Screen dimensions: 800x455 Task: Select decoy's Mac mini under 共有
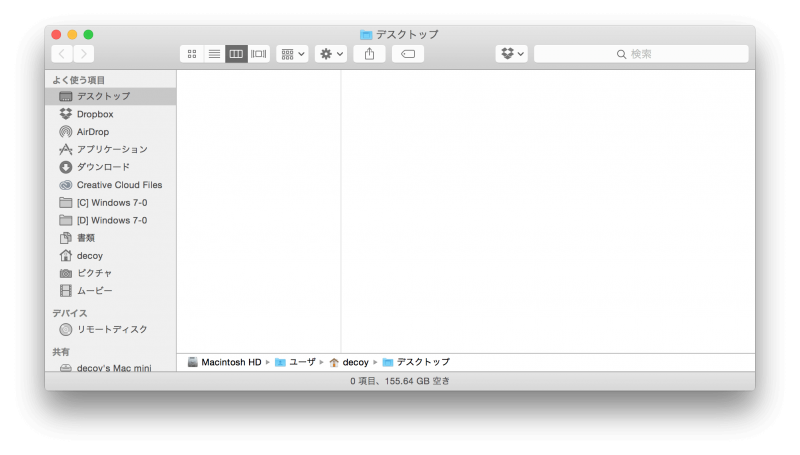(110, 367)
